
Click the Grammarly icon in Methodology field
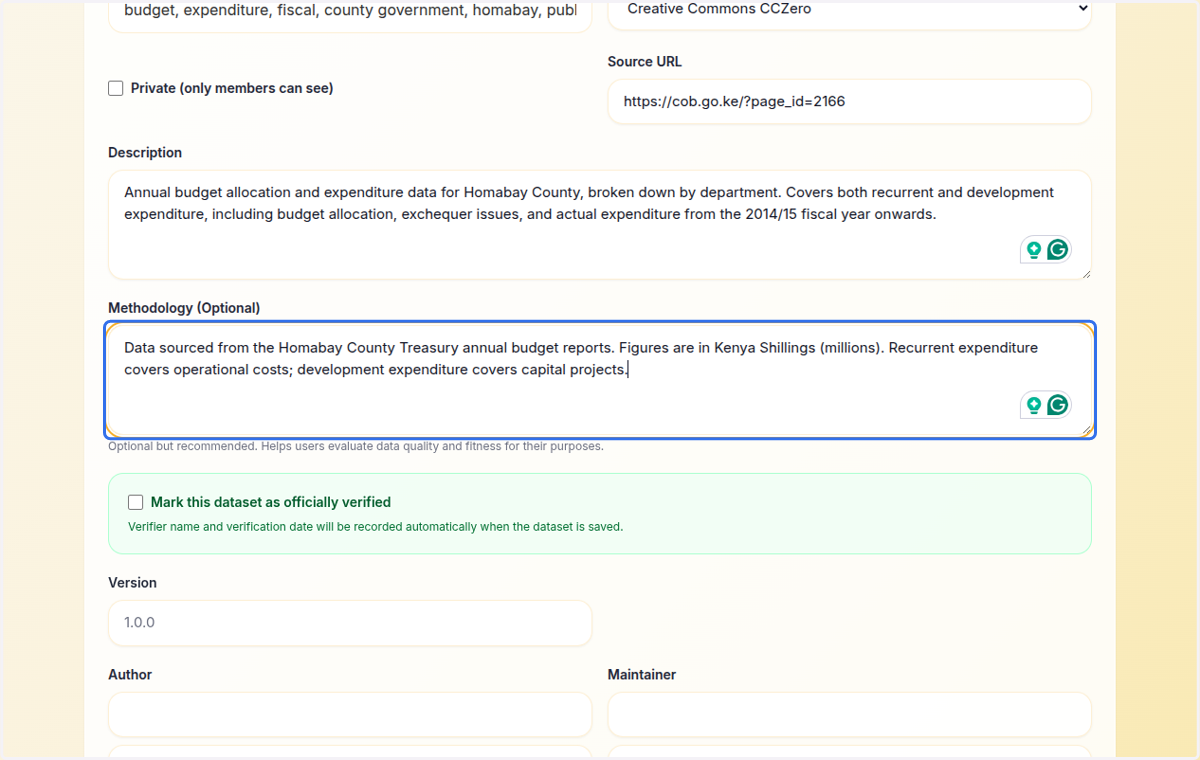point(1058,405)
